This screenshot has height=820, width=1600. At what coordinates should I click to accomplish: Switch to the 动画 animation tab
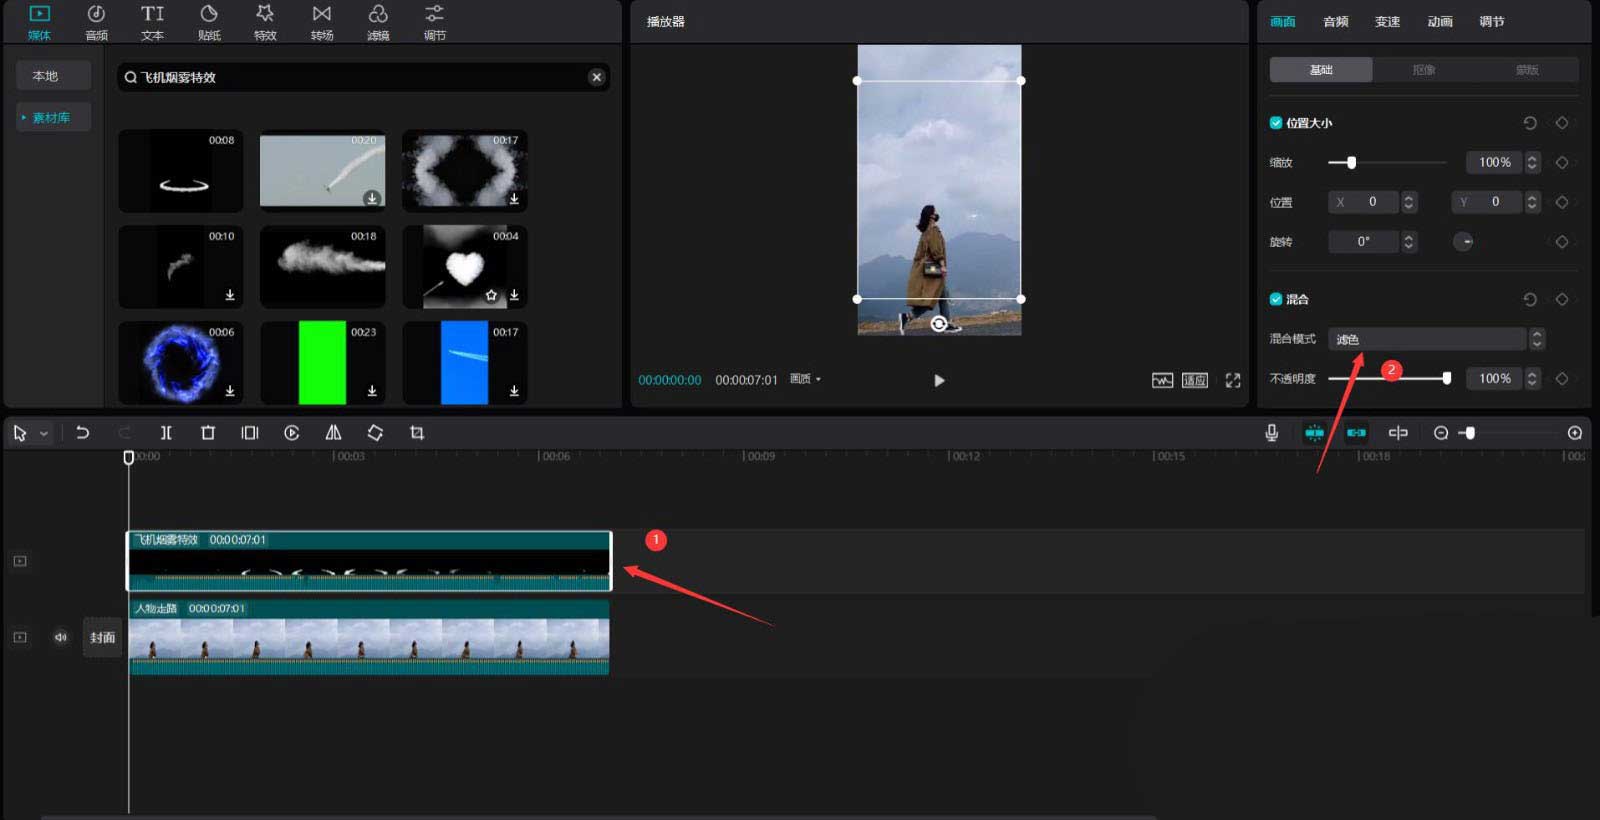tap(1439, 22)
